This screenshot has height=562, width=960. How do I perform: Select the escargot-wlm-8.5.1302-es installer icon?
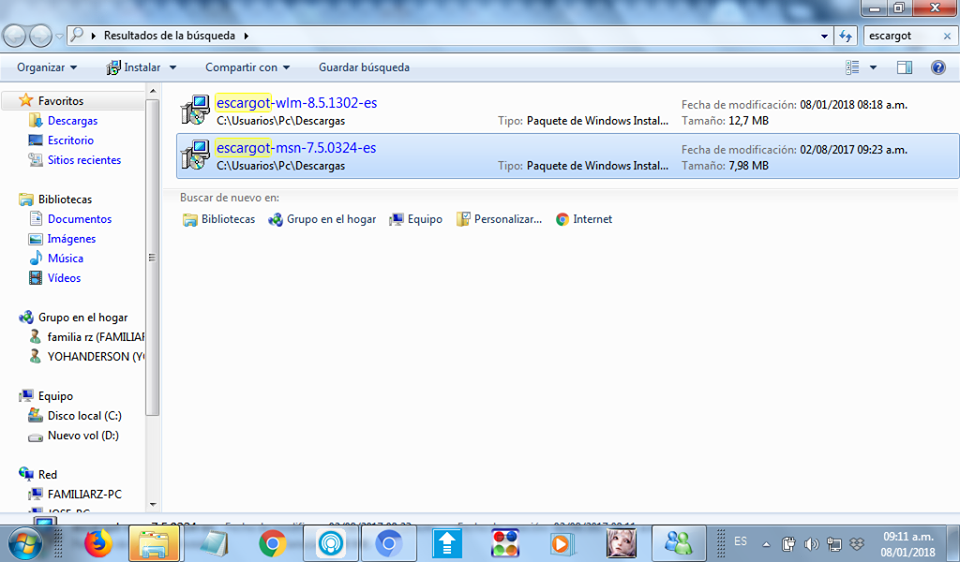point(195,110)
